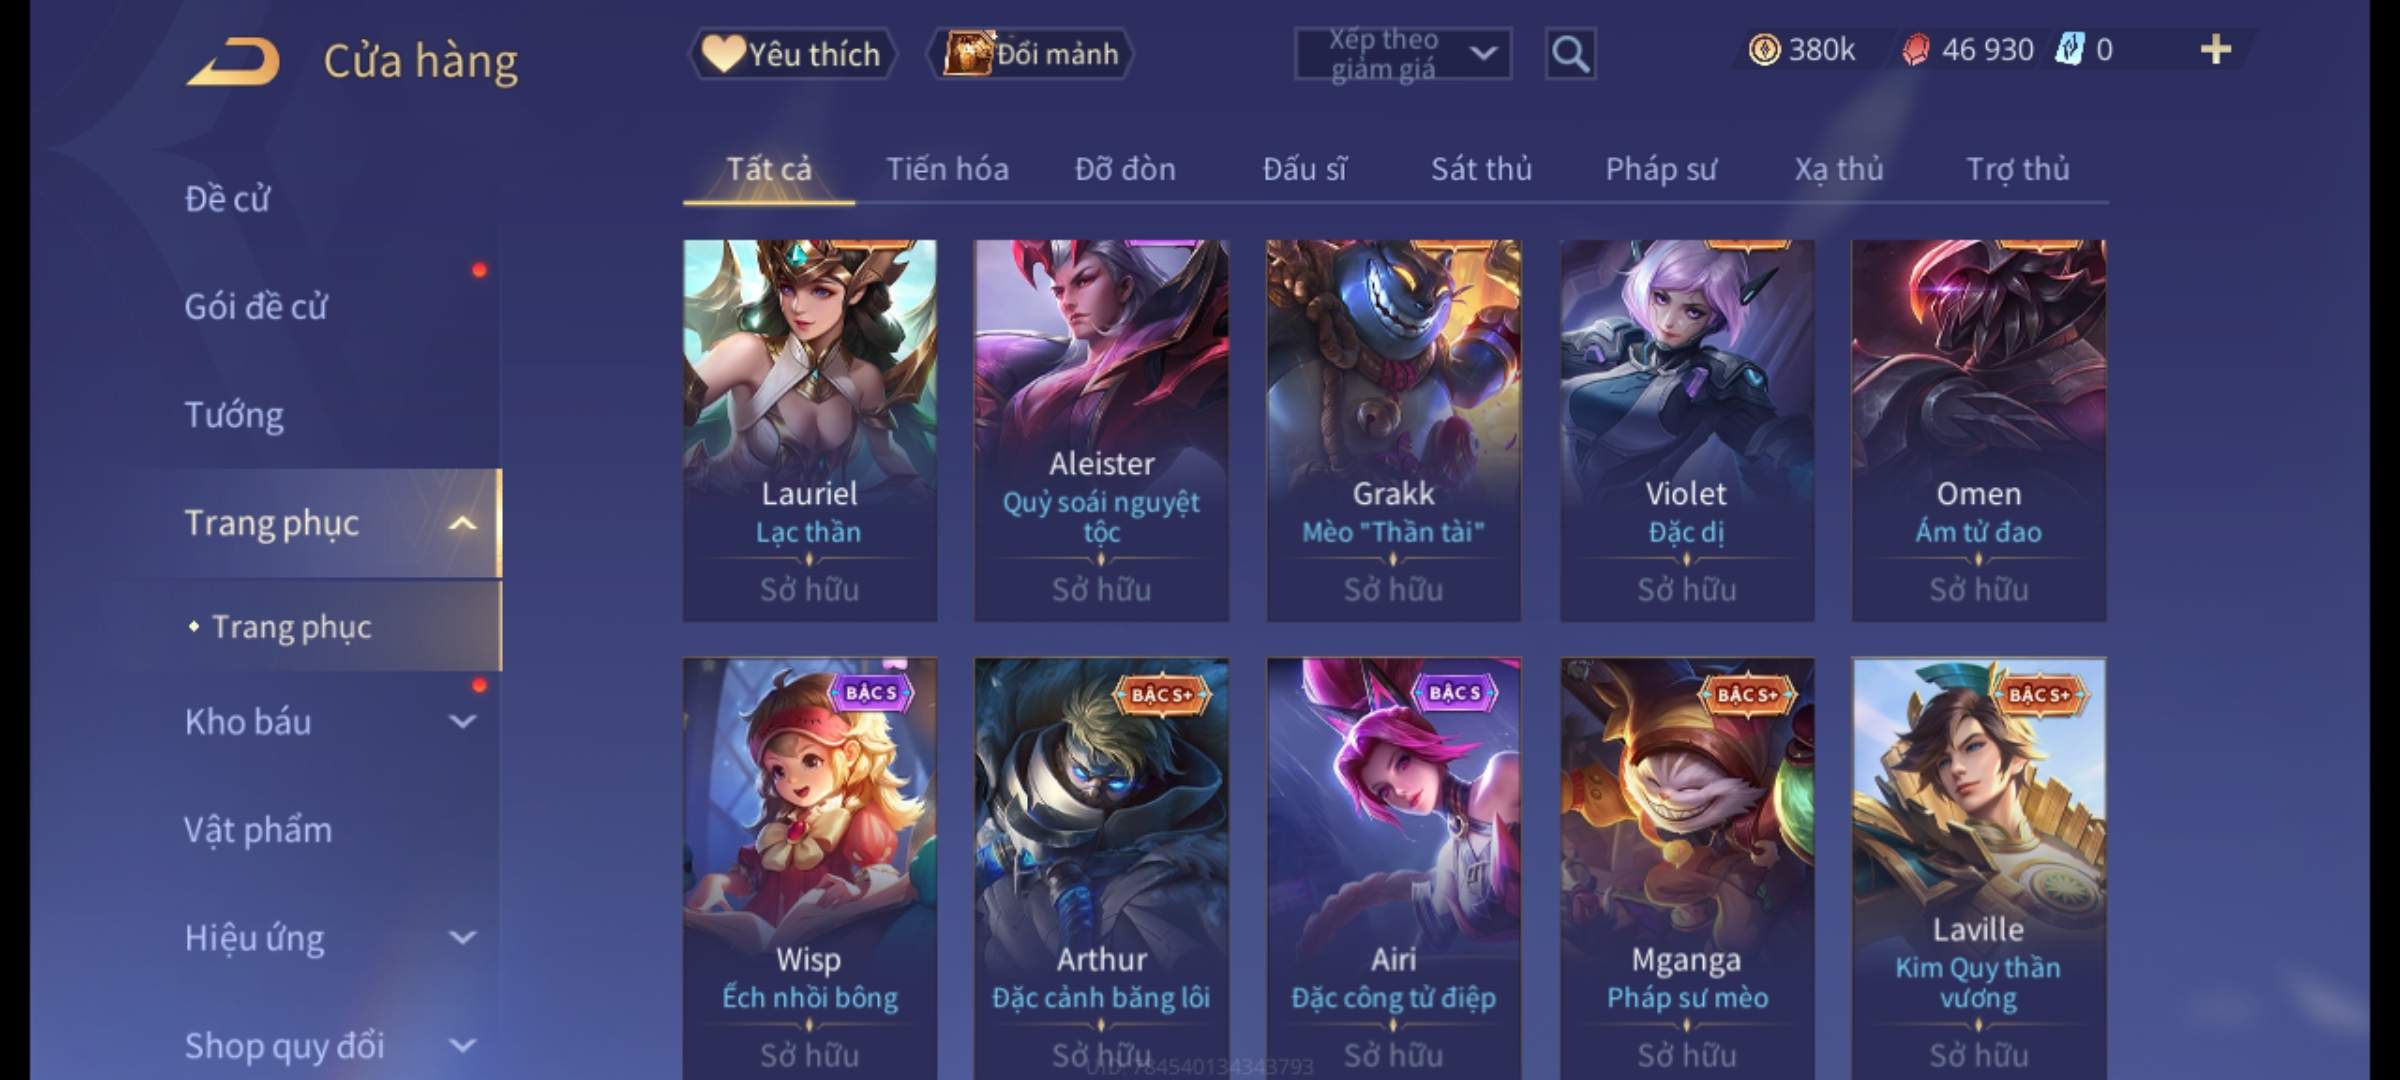This screenshot has width=2400, height=1080.
Task: Switch to the Sát thủ tab
Action: point(1481,169)
